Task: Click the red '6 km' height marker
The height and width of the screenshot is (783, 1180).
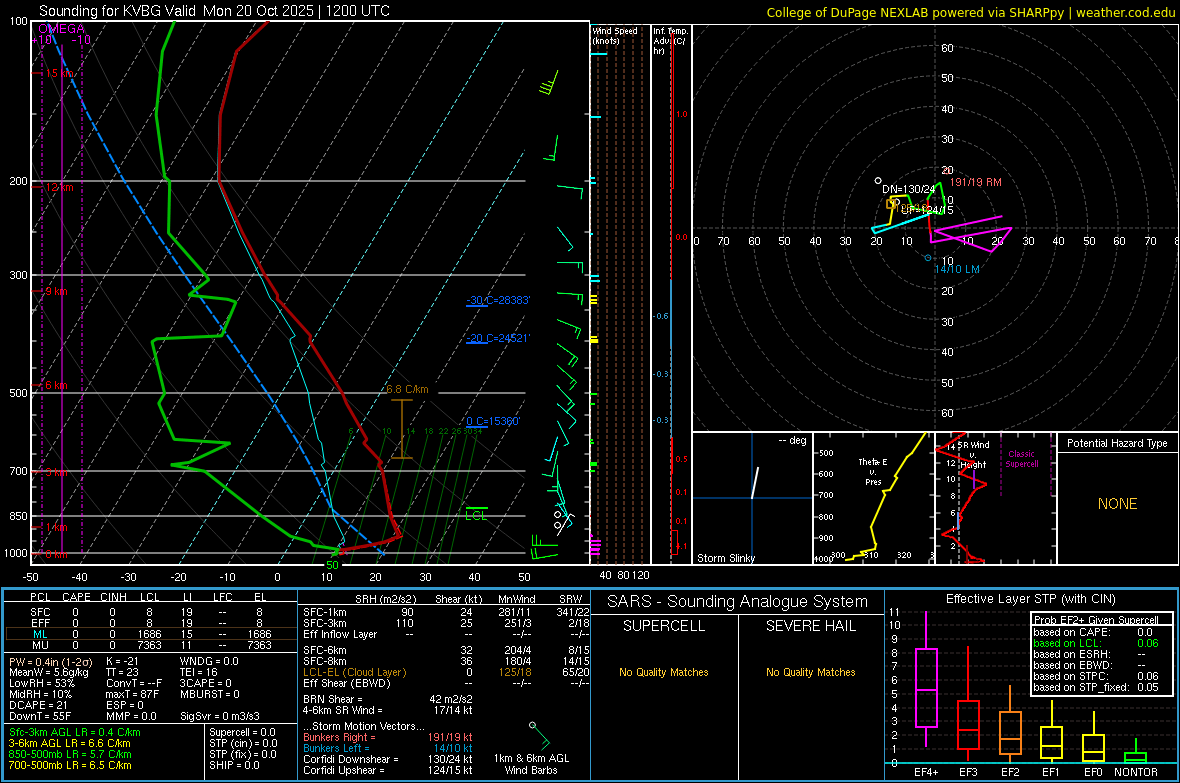Action: (x=56, y=385)
